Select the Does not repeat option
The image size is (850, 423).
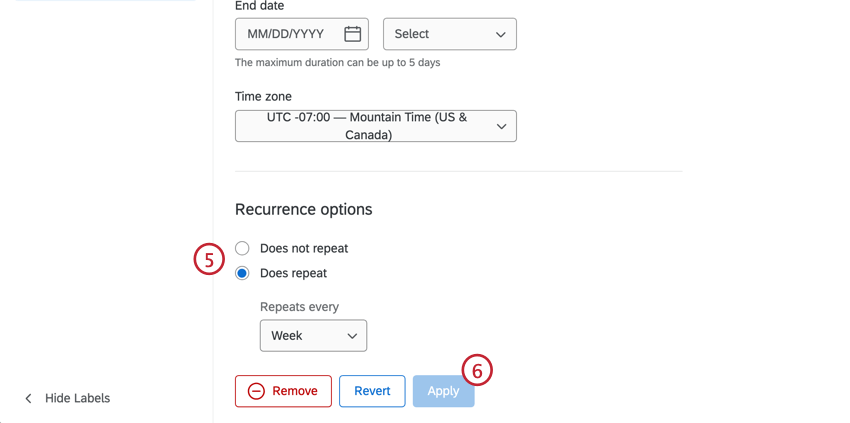(x=242, y=248)
